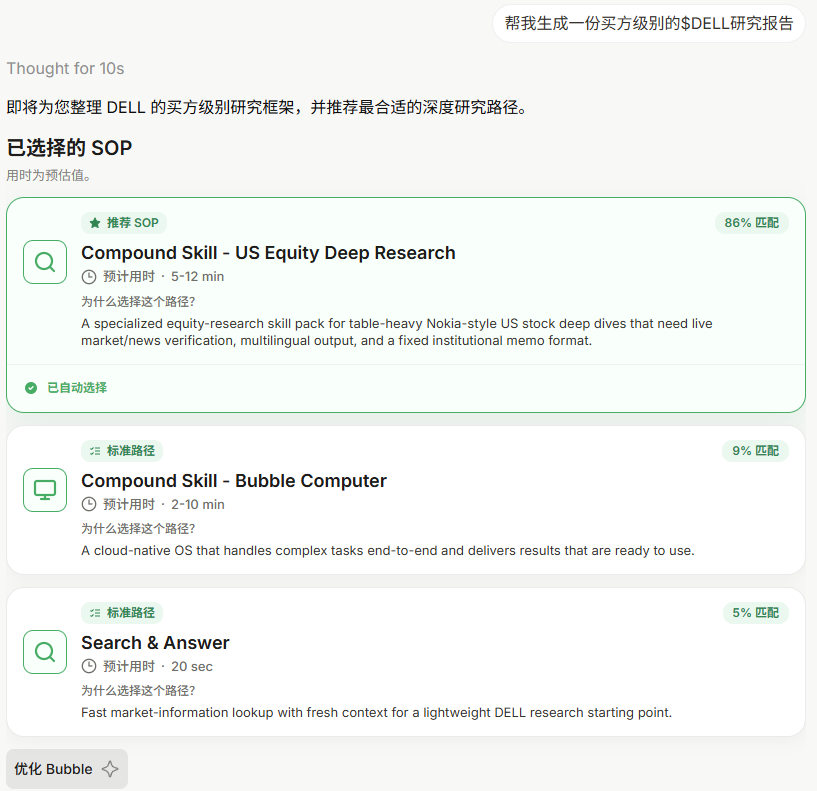The image size is (817, 791).
Task: Click the 即将为您整理 DELL intro sentence
Action: tap(267, 108)
